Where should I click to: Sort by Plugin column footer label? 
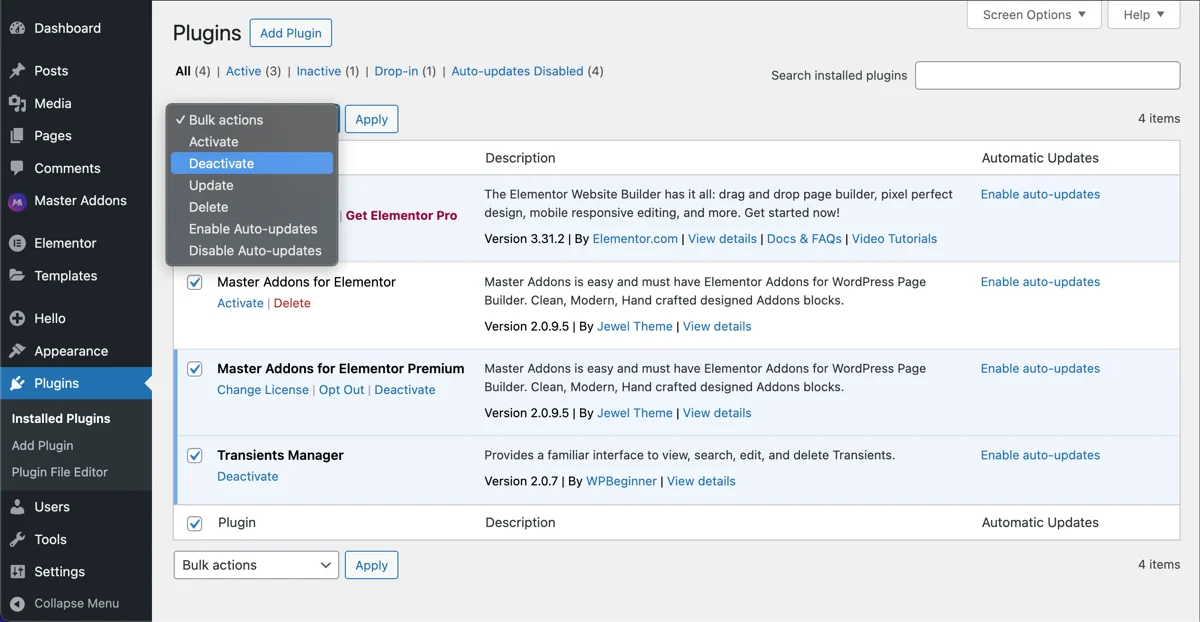tap(237, 522)
